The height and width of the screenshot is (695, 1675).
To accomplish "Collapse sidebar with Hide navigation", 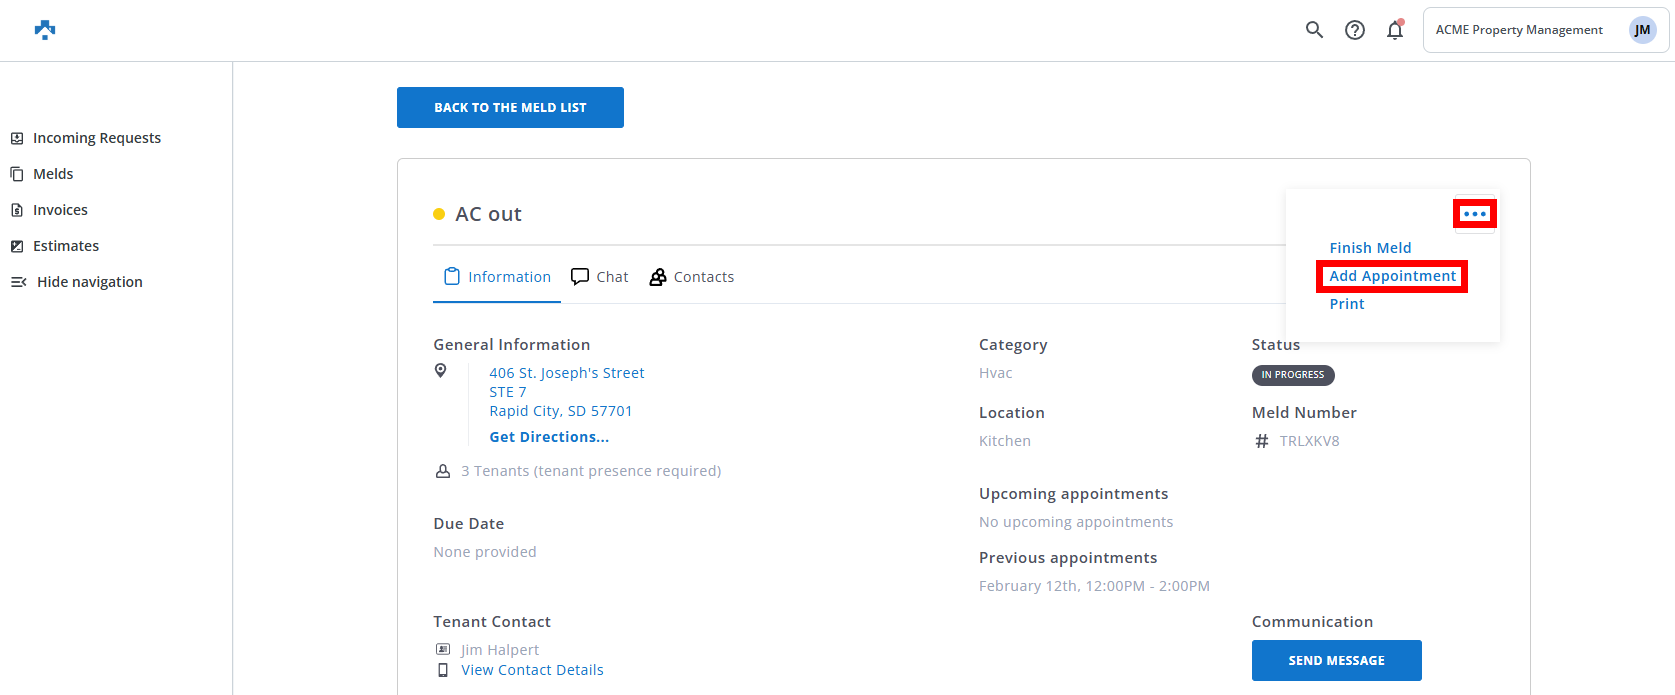I will (x=89, y=282).
